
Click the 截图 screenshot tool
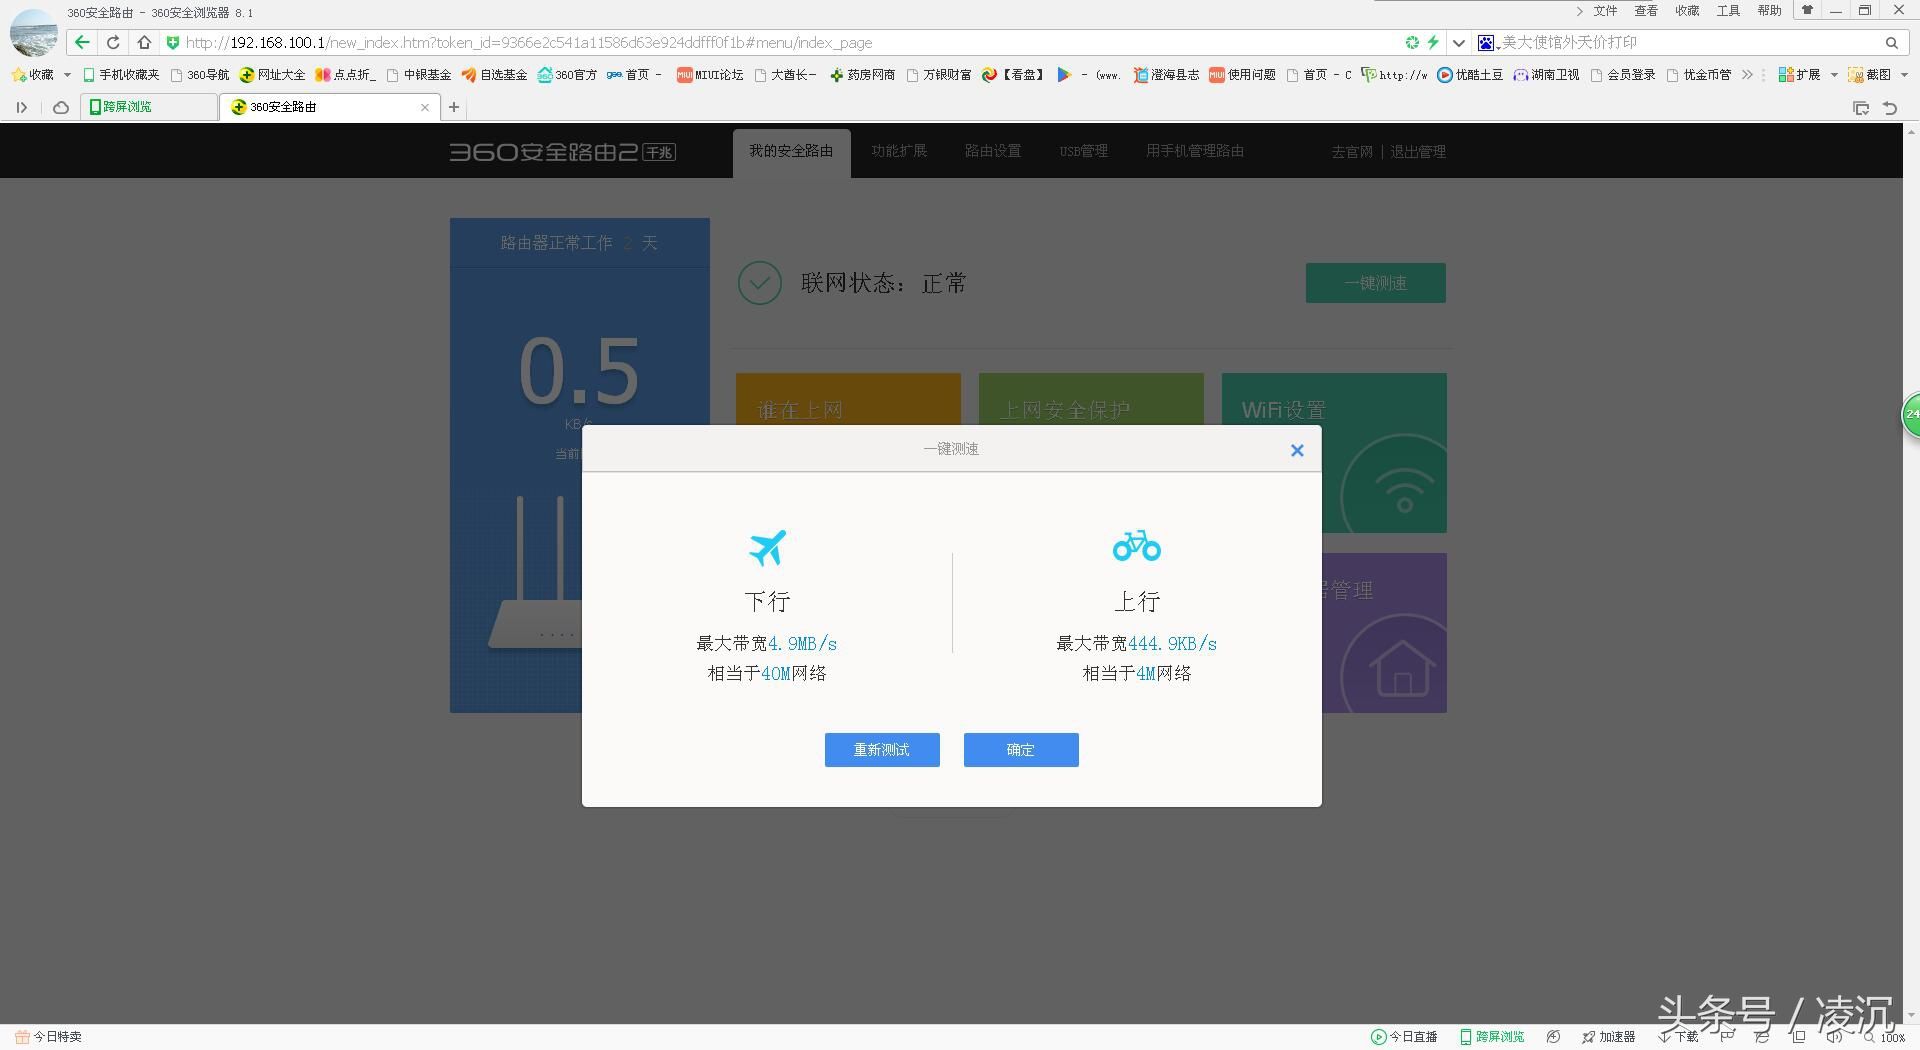click(1869, 75)
